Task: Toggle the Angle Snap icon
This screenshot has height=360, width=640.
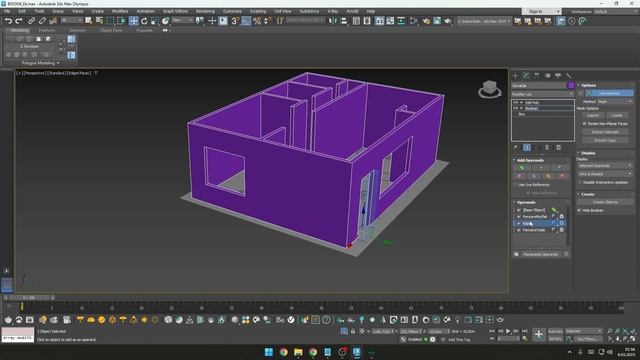Action: coord(246,21)
